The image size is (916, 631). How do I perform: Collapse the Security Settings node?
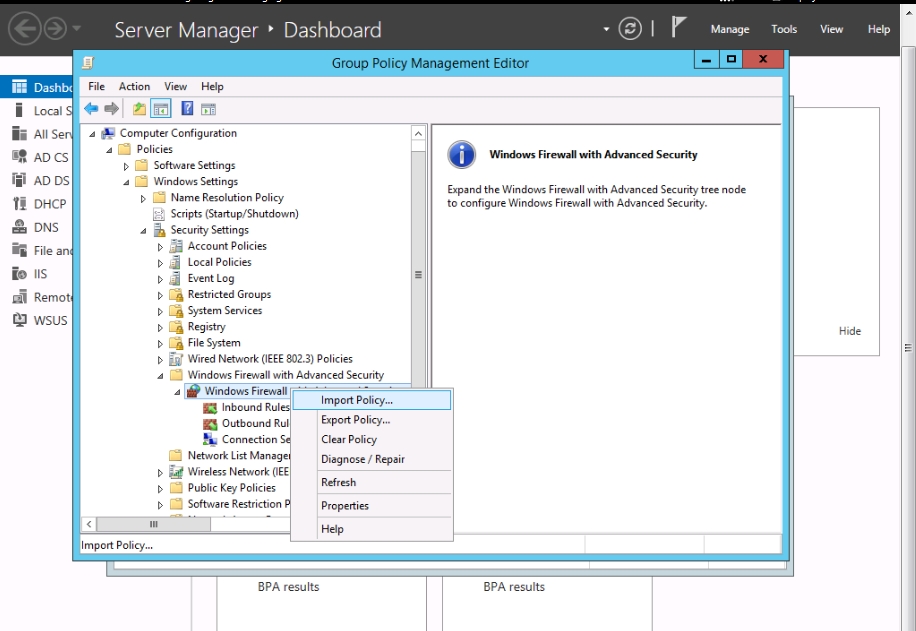143,231
